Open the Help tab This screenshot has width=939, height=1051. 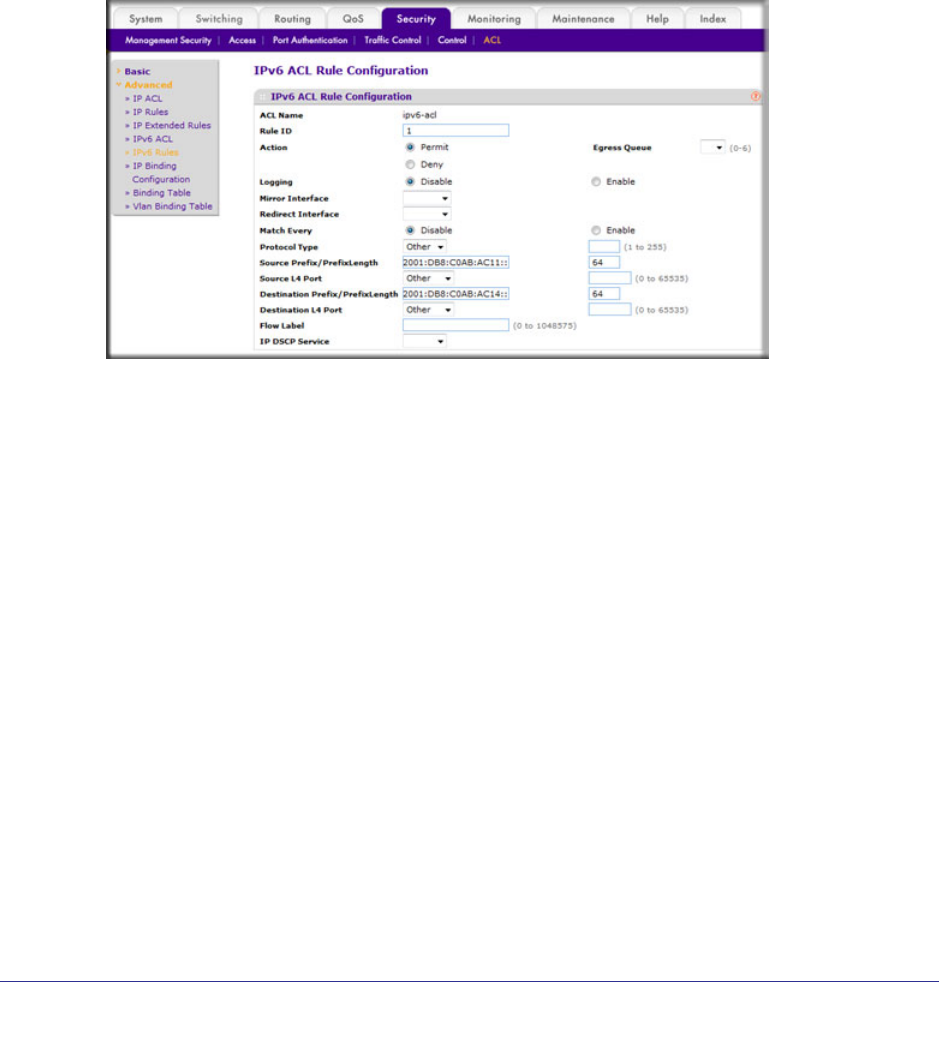click(658, 19)
